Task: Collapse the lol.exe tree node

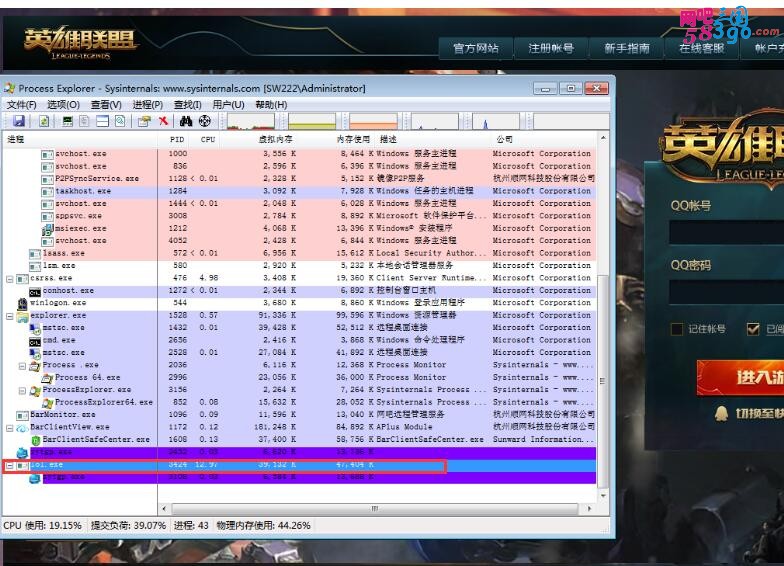Action: (x=10, y=466)
